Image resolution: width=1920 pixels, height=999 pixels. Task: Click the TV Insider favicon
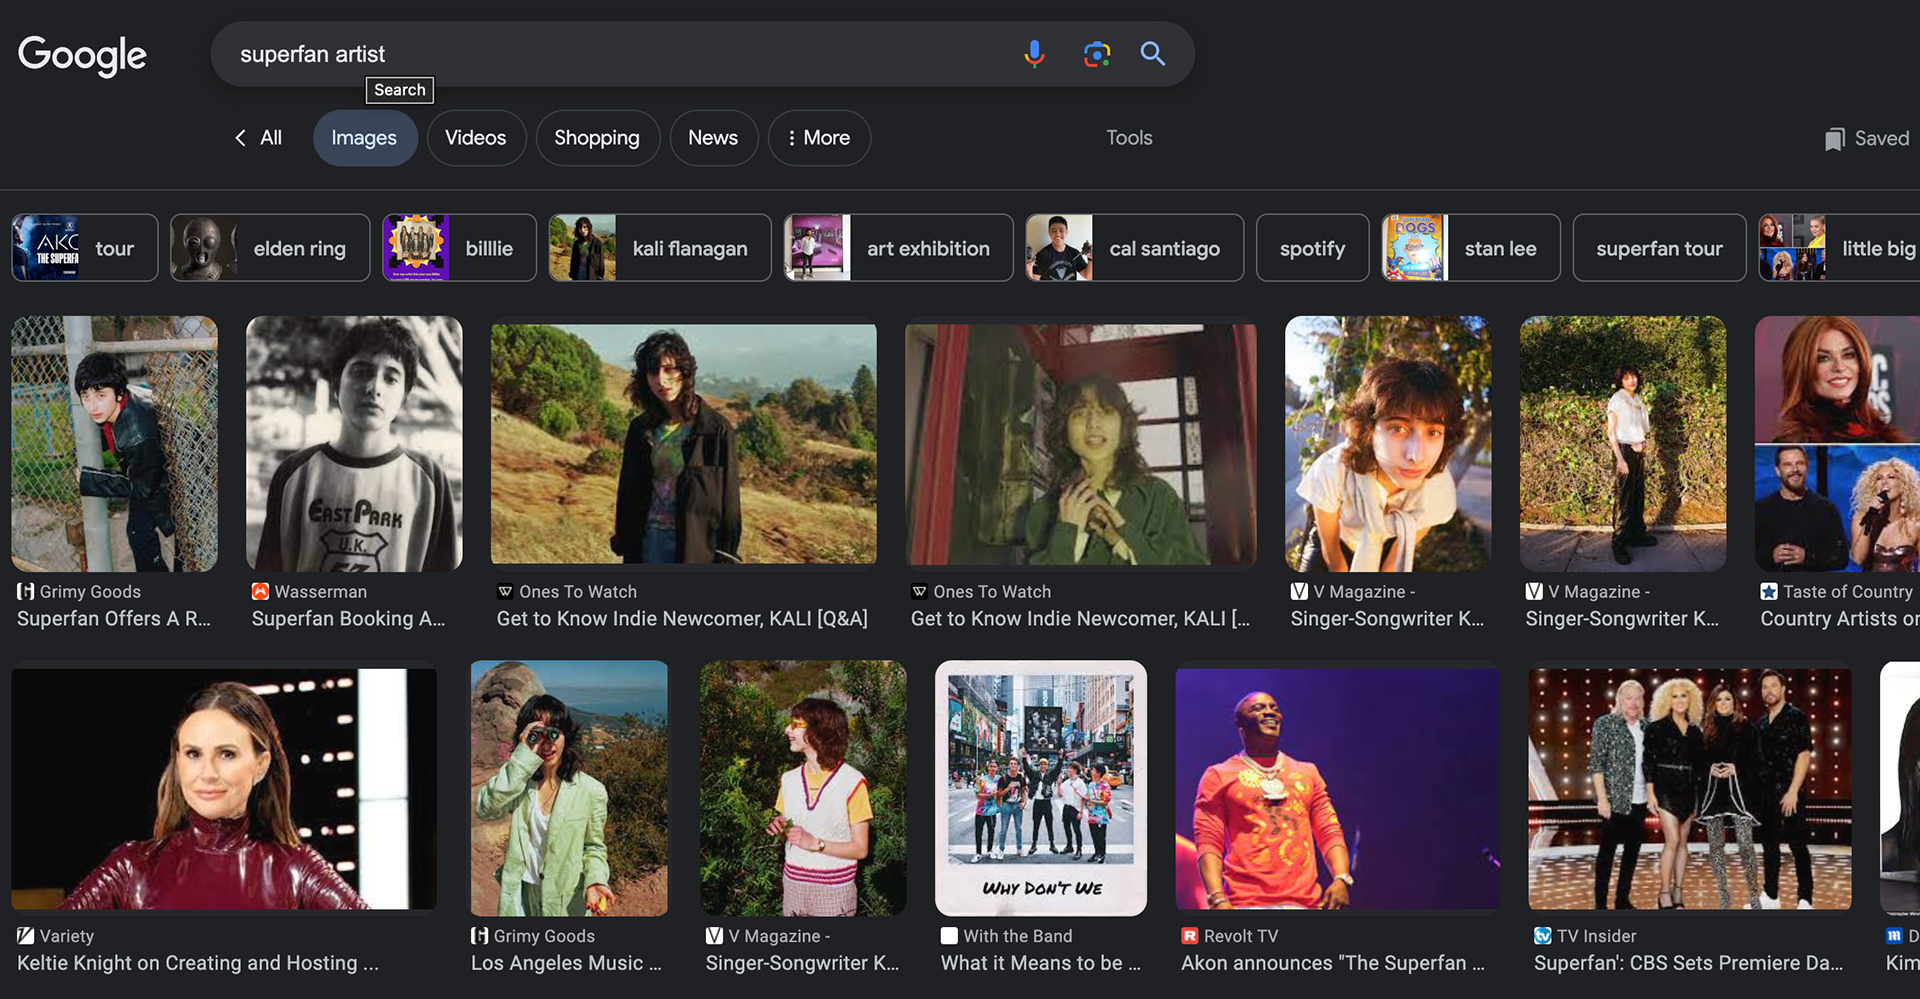[x=1543, y=936]
